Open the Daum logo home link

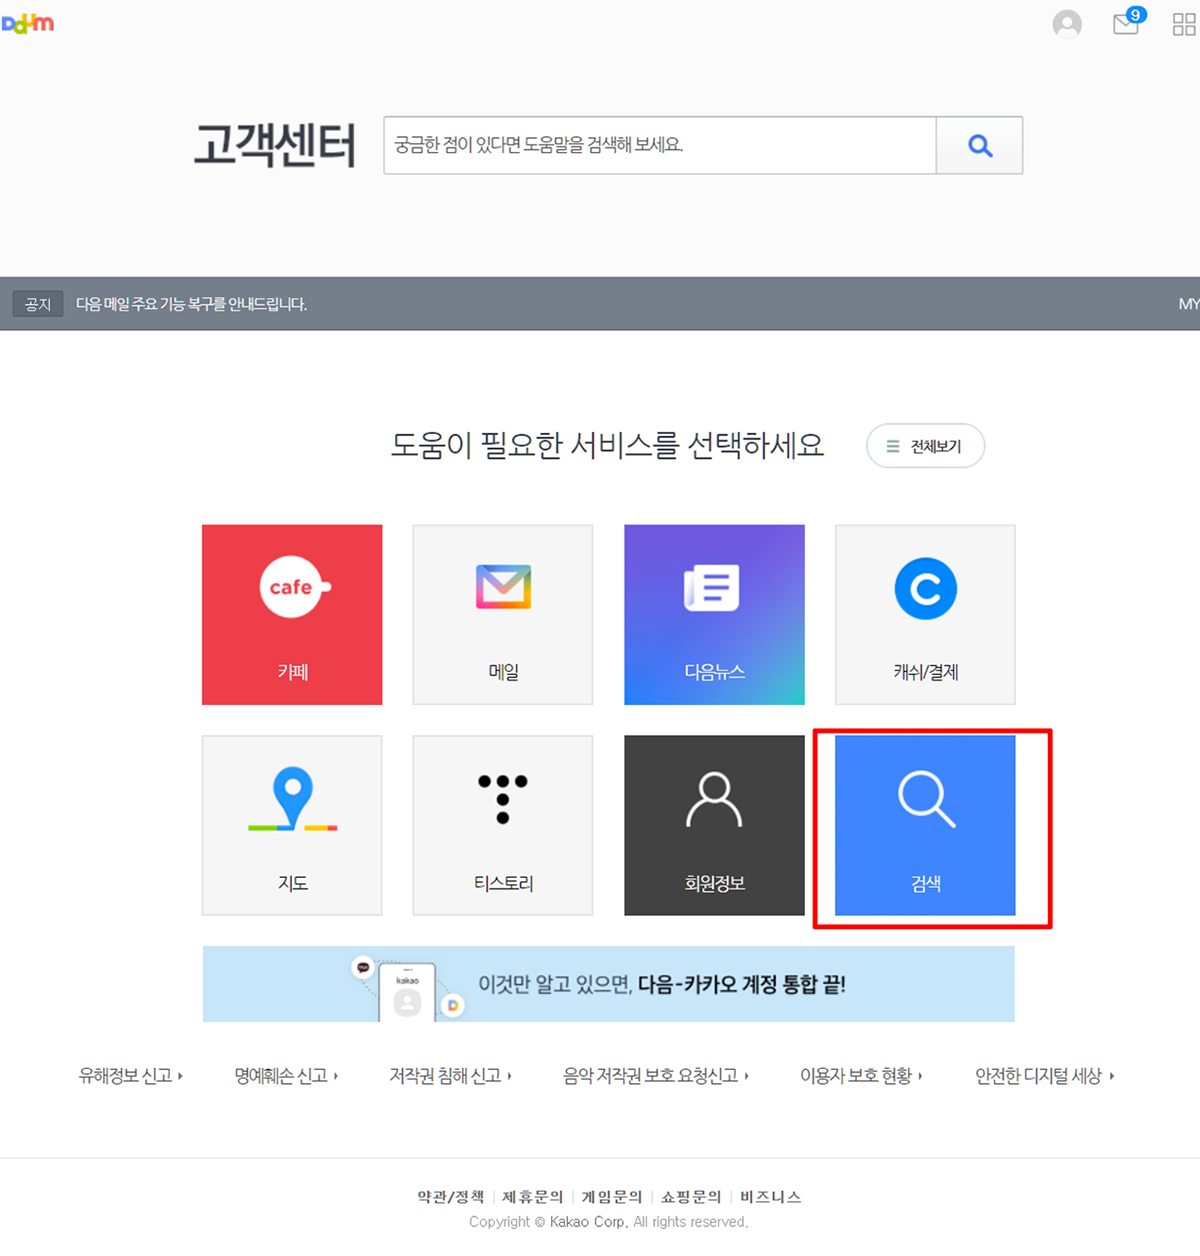28,23
